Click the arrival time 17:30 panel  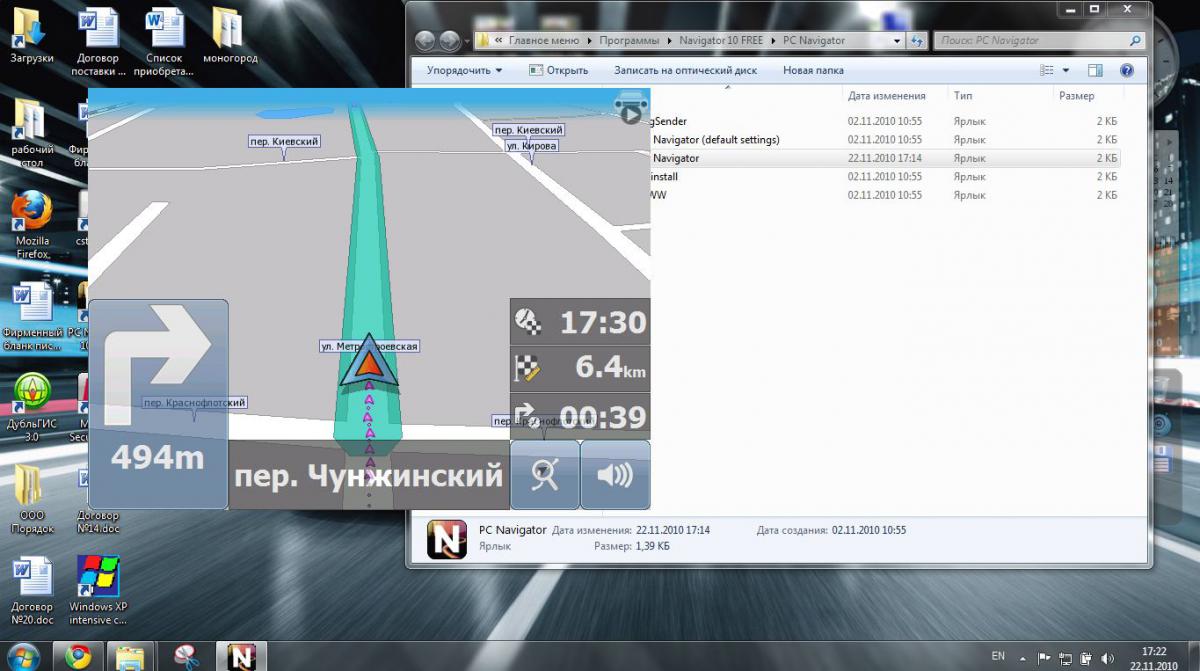click(580, 322)
